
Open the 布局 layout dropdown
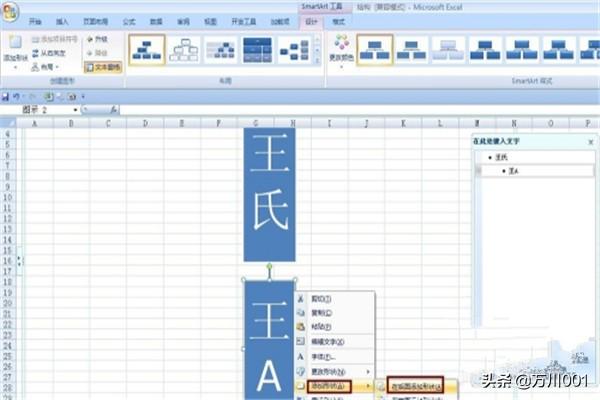tap(46, 67)
